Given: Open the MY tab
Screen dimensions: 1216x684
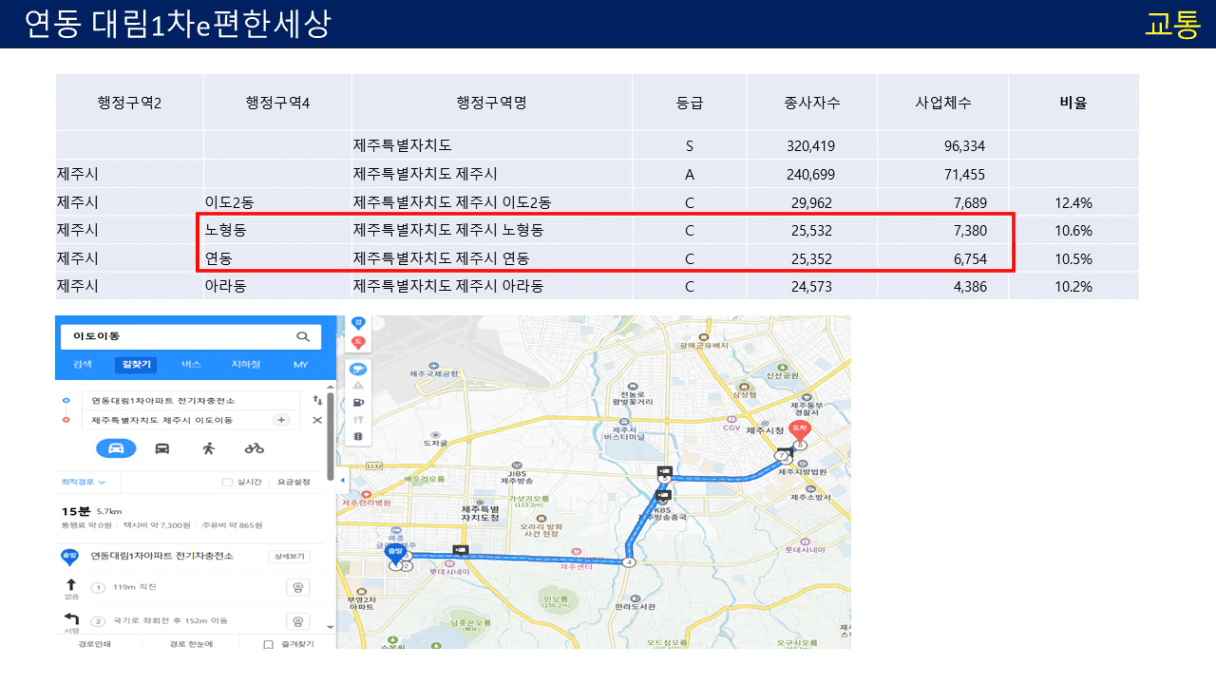Looking at the screenshot, I should coord(300,365).
